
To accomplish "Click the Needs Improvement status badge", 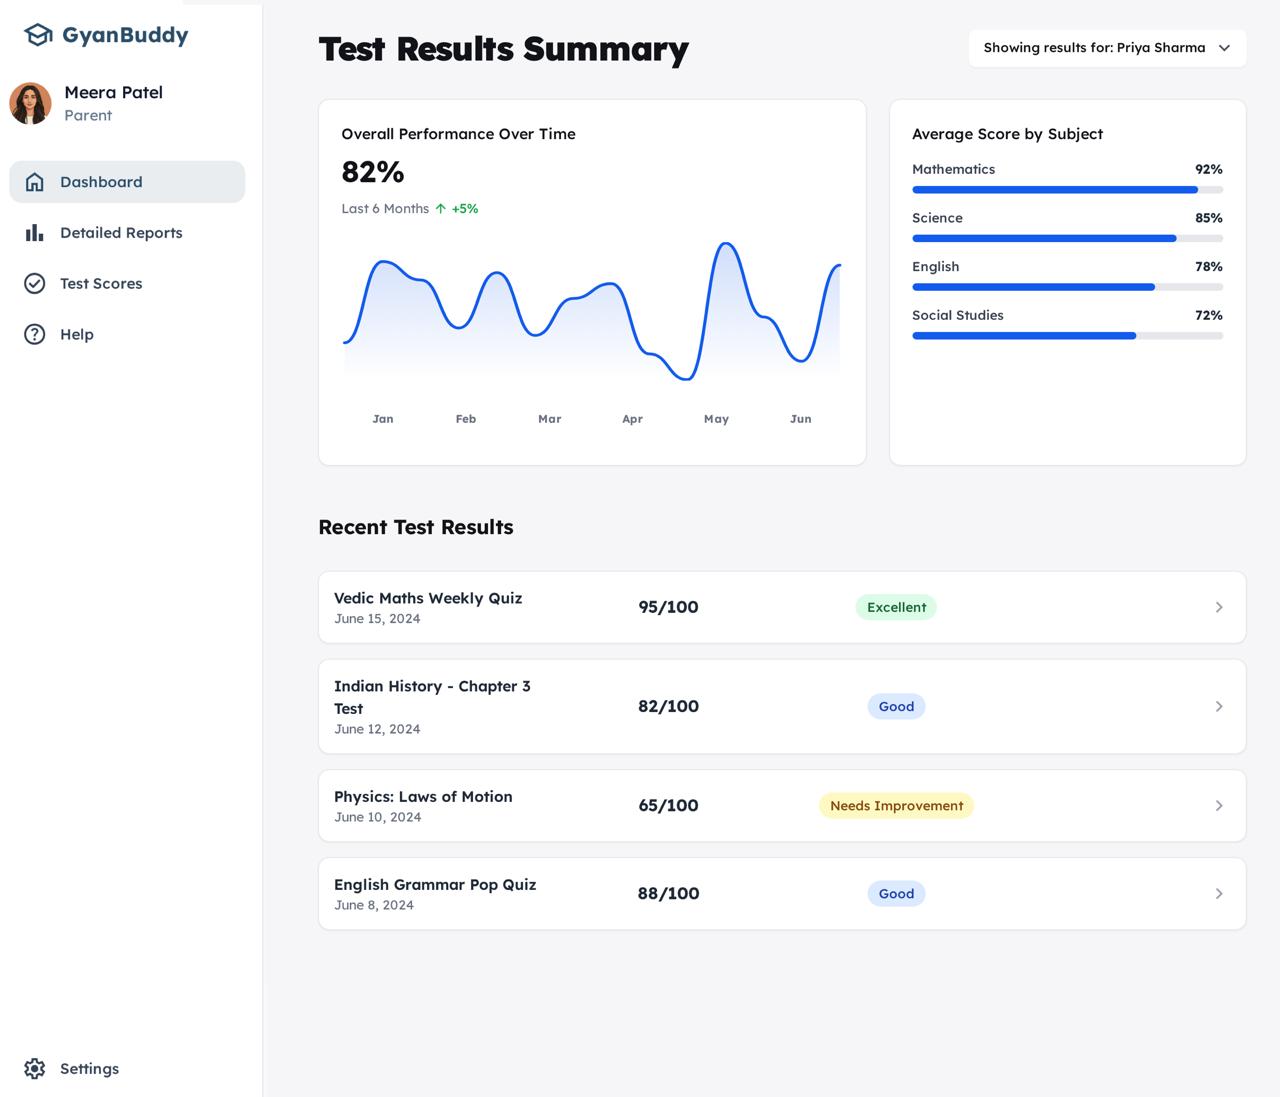I will coord(896,806).
